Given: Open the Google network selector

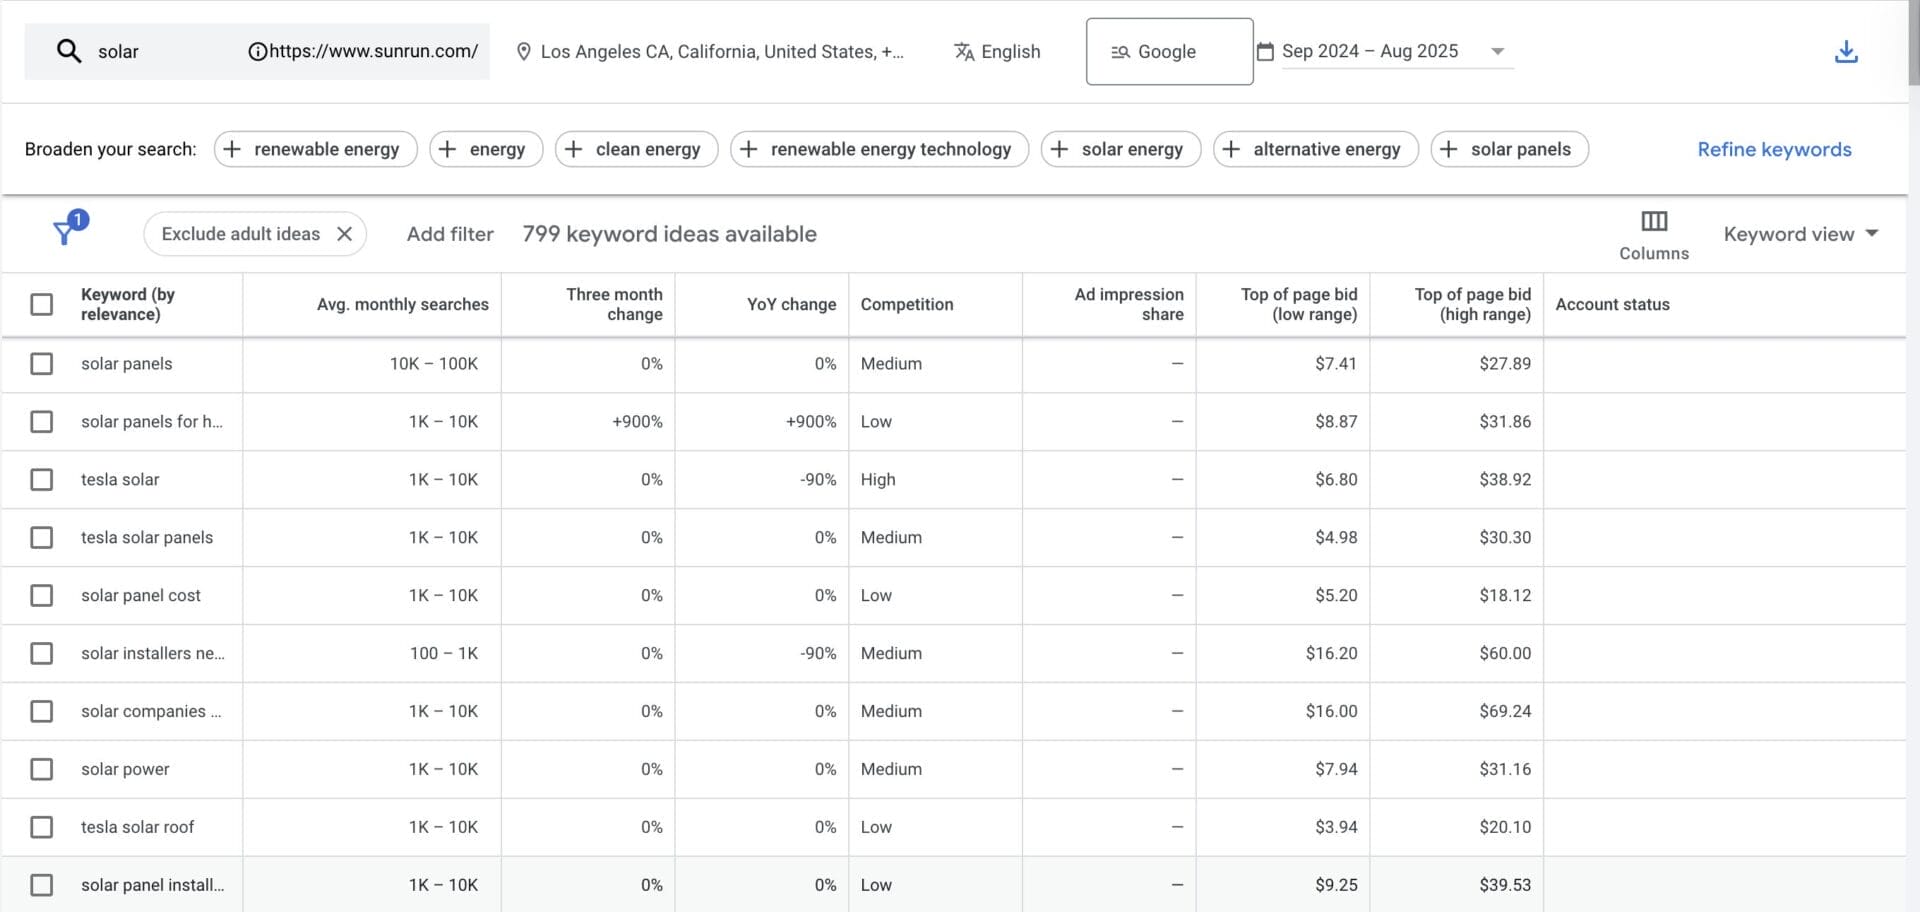Looking at the screenshot, I should [x=1169, y=51].
